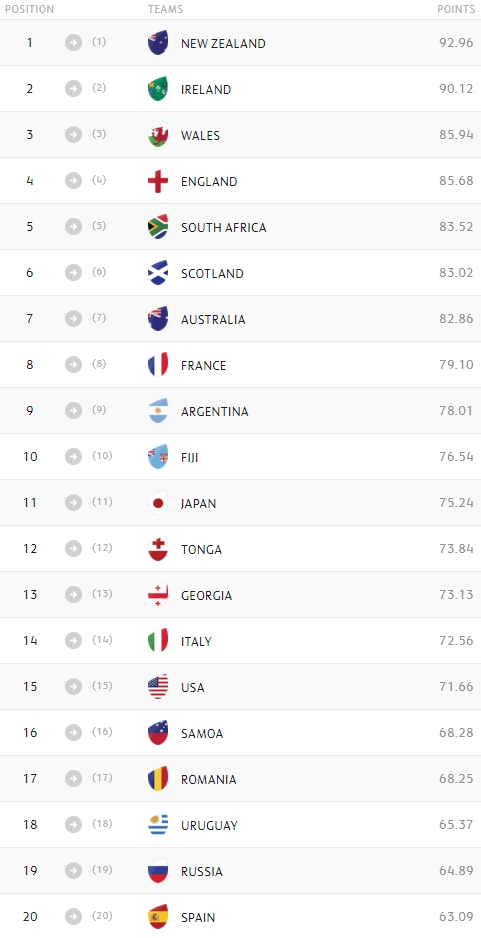Click the Argentina flag icon
481x938 pixels.
tap(158, 411)
